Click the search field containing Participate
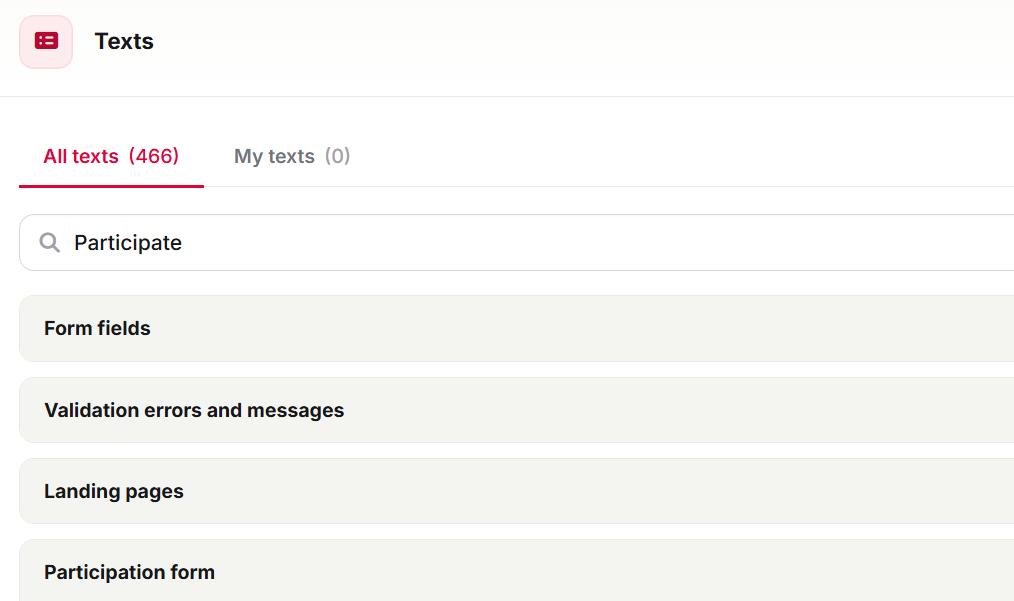Viewport: 1014px width, 601px height. (517, 243)
